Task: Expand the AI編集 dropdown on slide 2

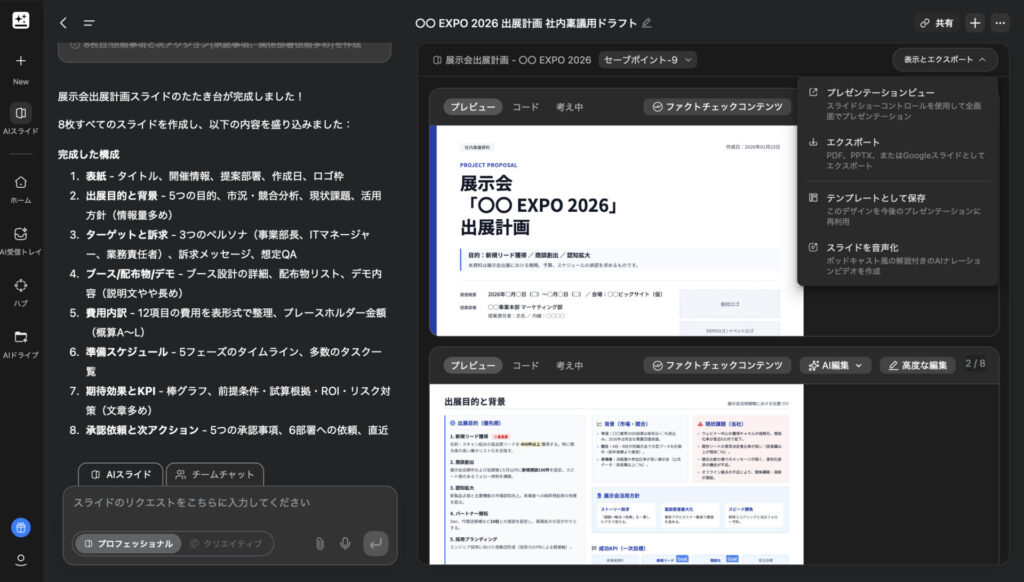Action: click(x=835, y=365)
